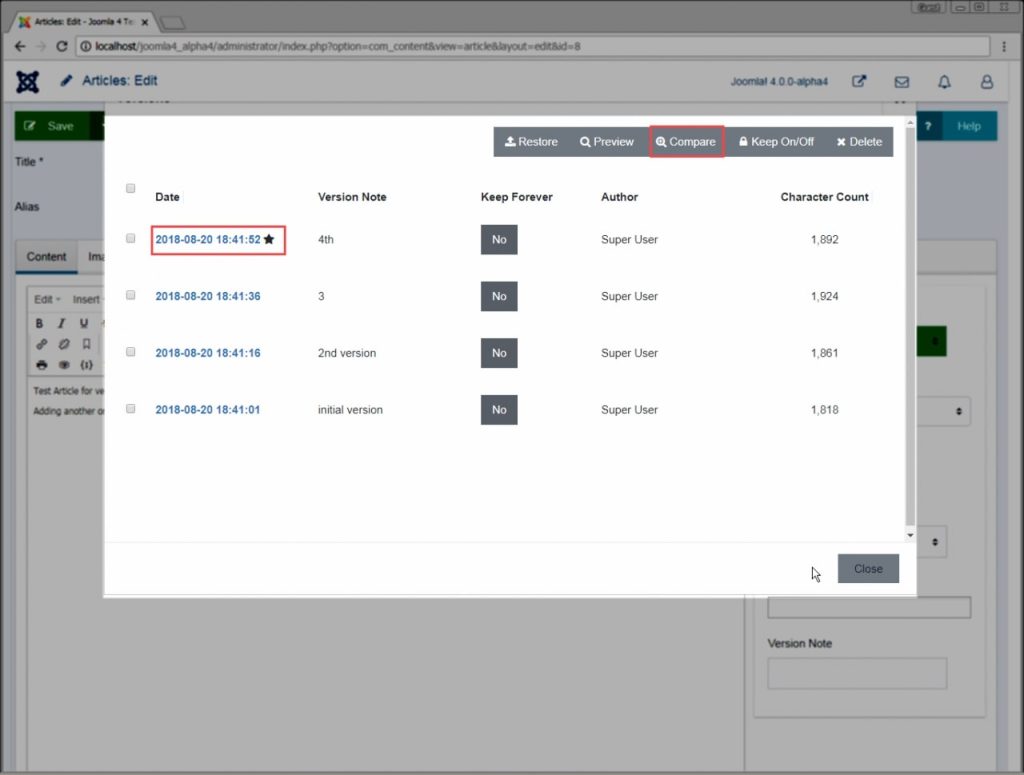Click the remove link editor icon
1024x775 pixels.
coord(63,344)
